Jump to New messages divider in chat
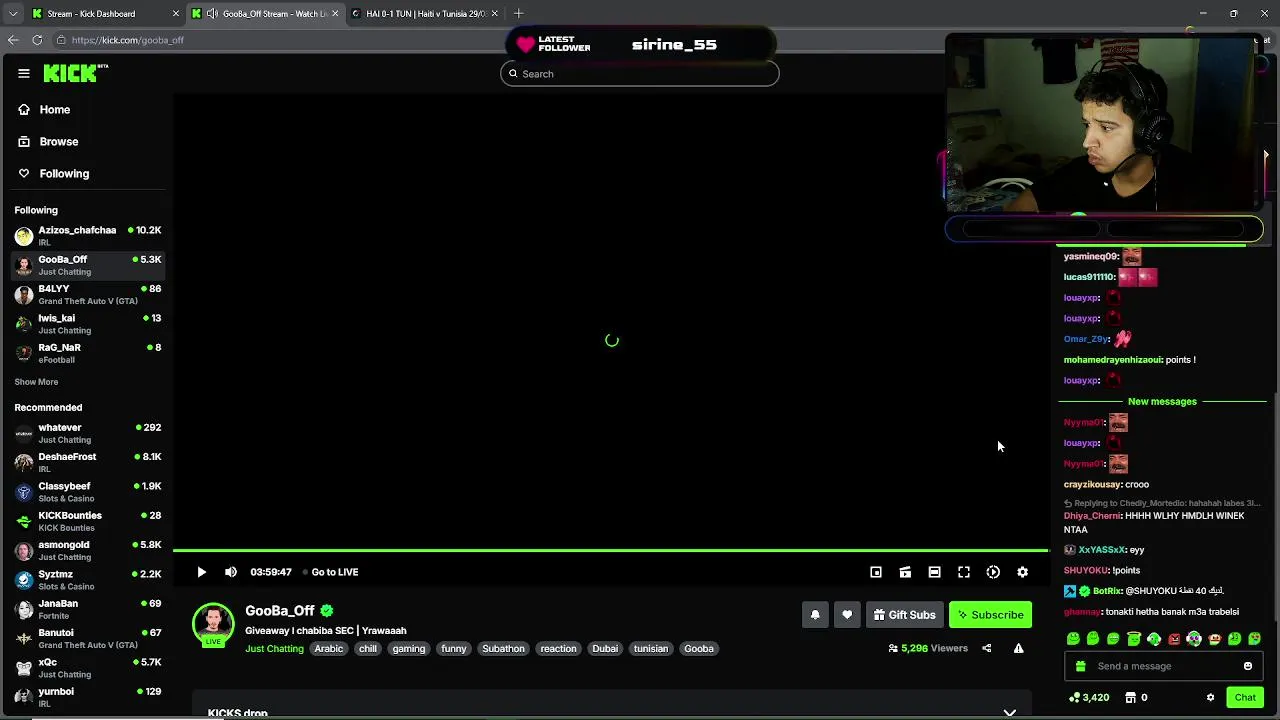Image resolution: width=1280 pixels, height=720 pixels. (1162, 402)
